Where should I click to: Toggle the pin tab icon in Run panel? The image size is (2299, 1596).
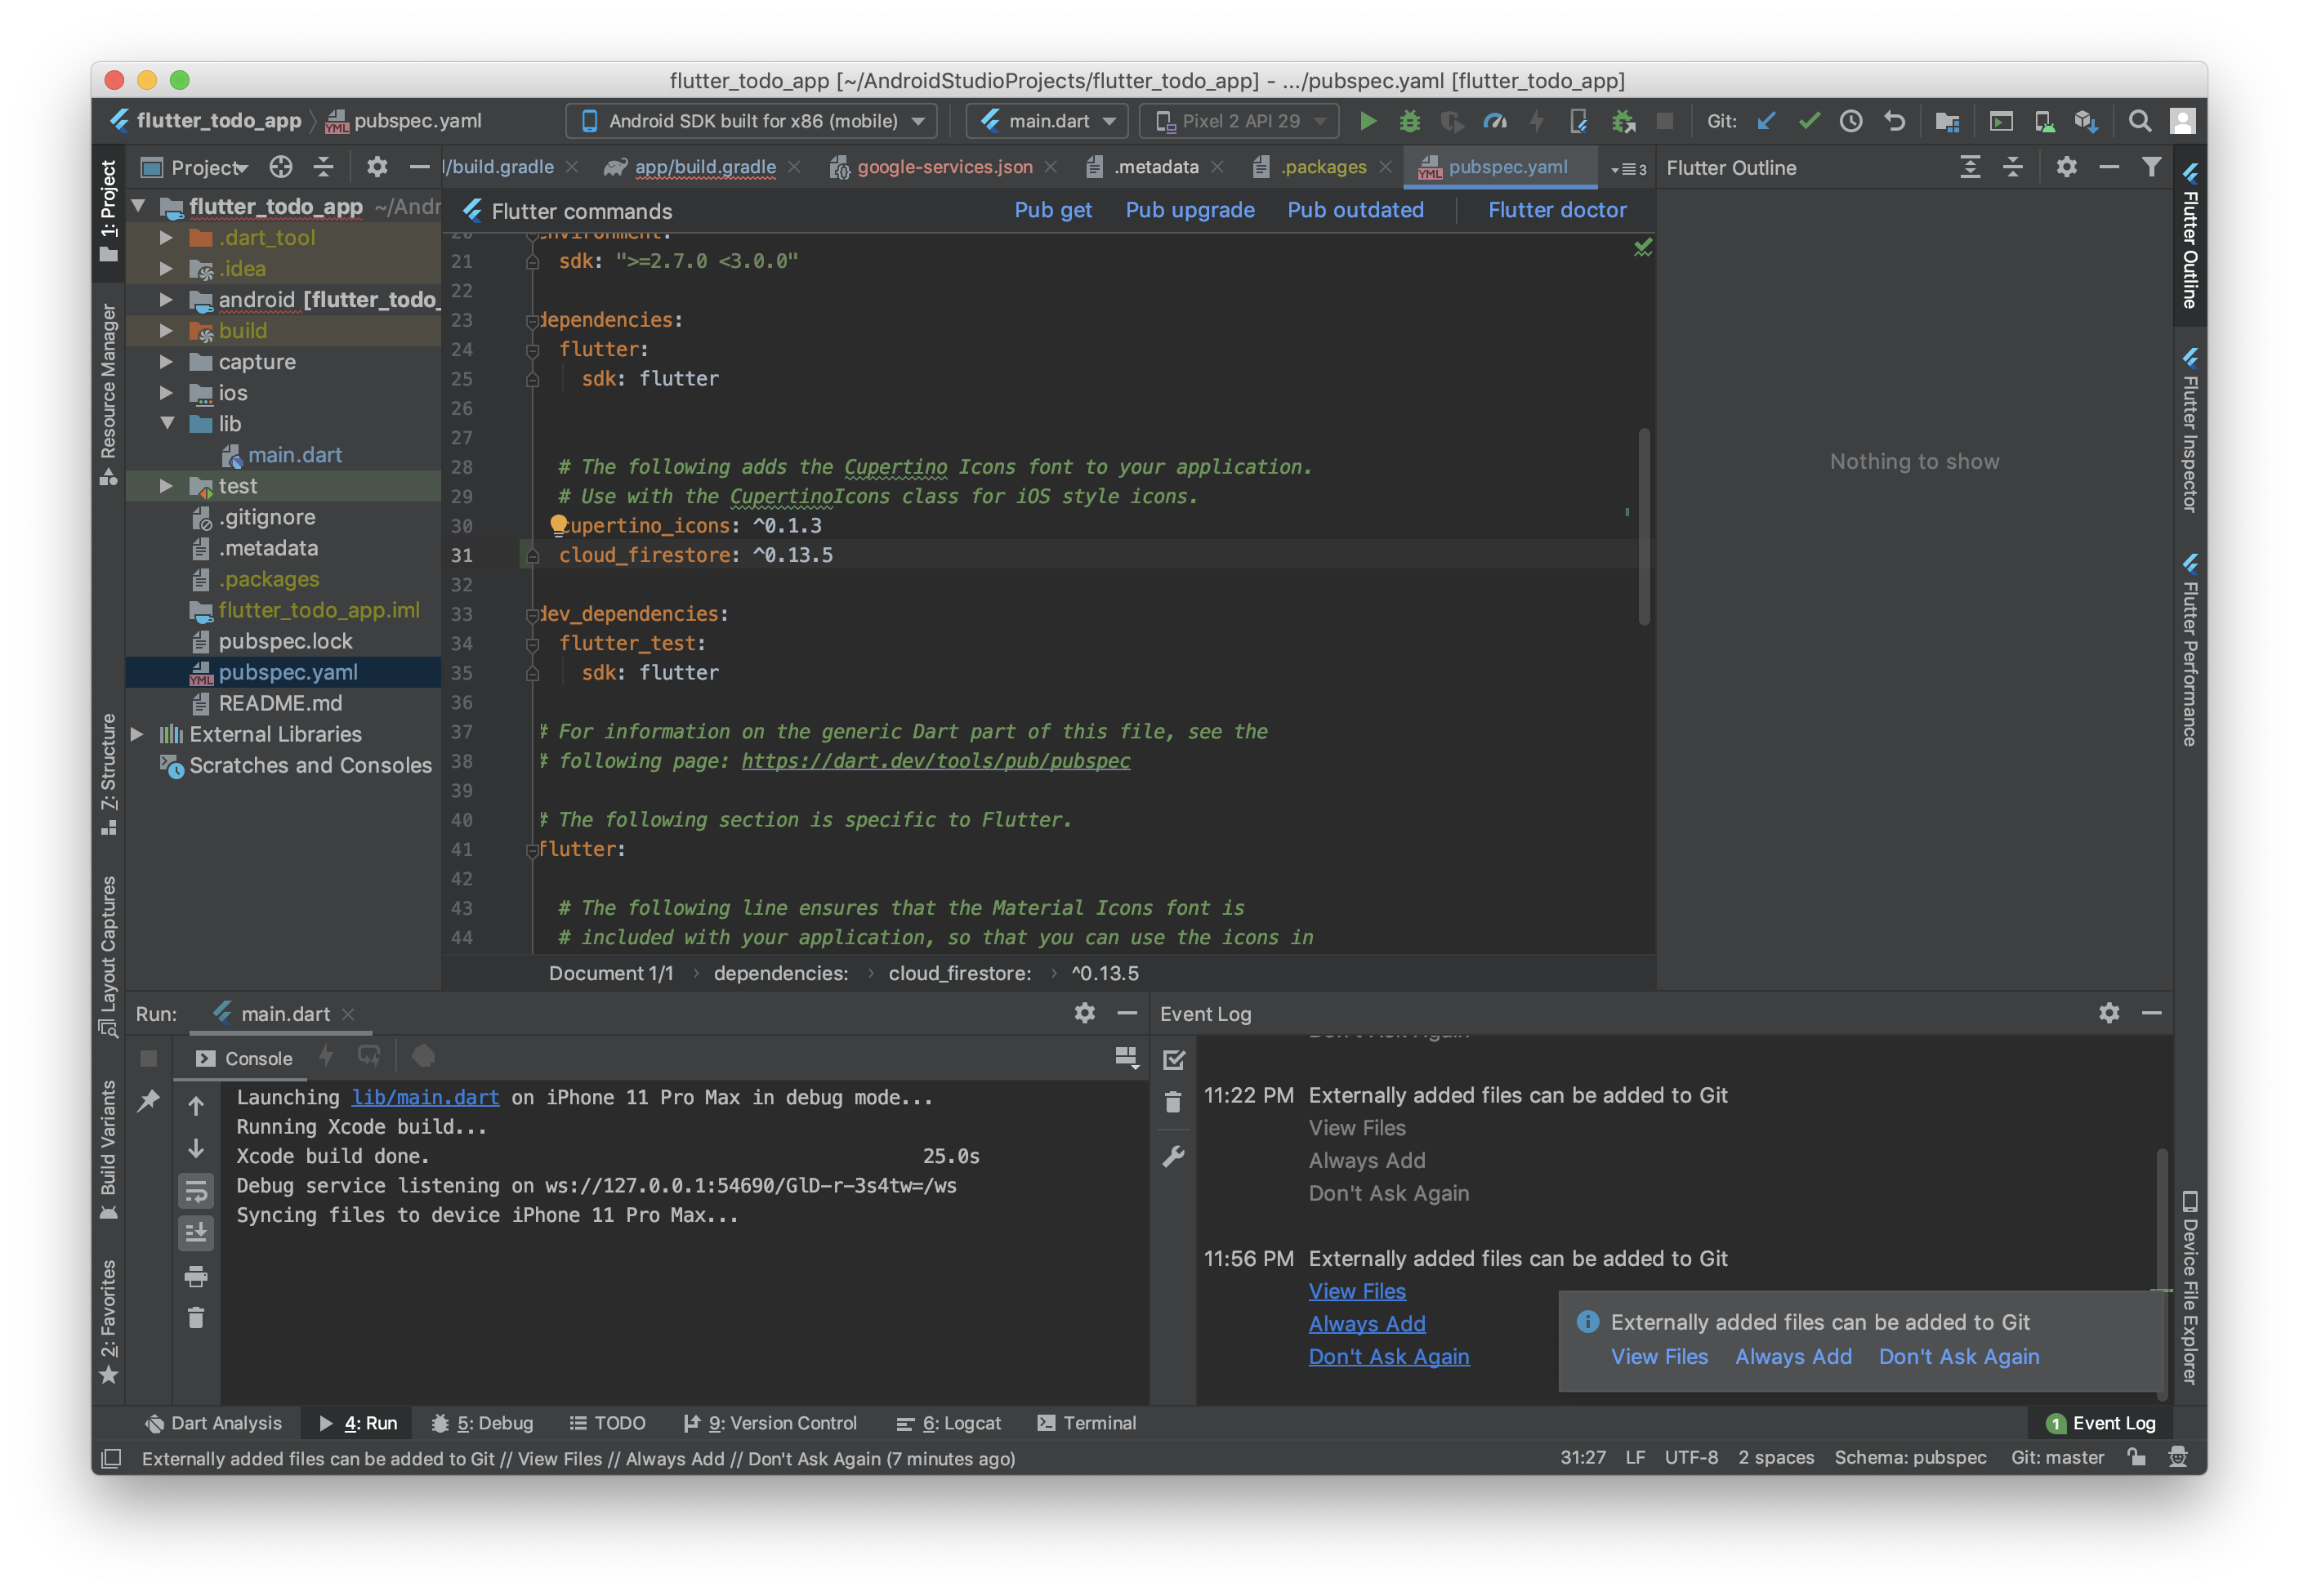(x=148, y=1101)
